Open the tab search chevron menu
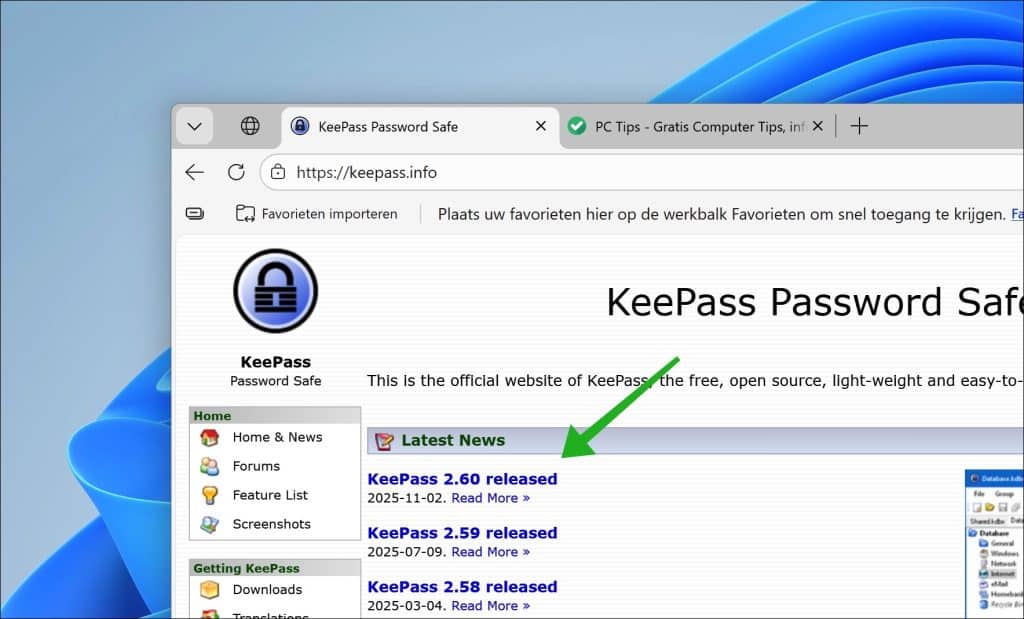This screenshot has width=1024, height=619. point(194,126)
